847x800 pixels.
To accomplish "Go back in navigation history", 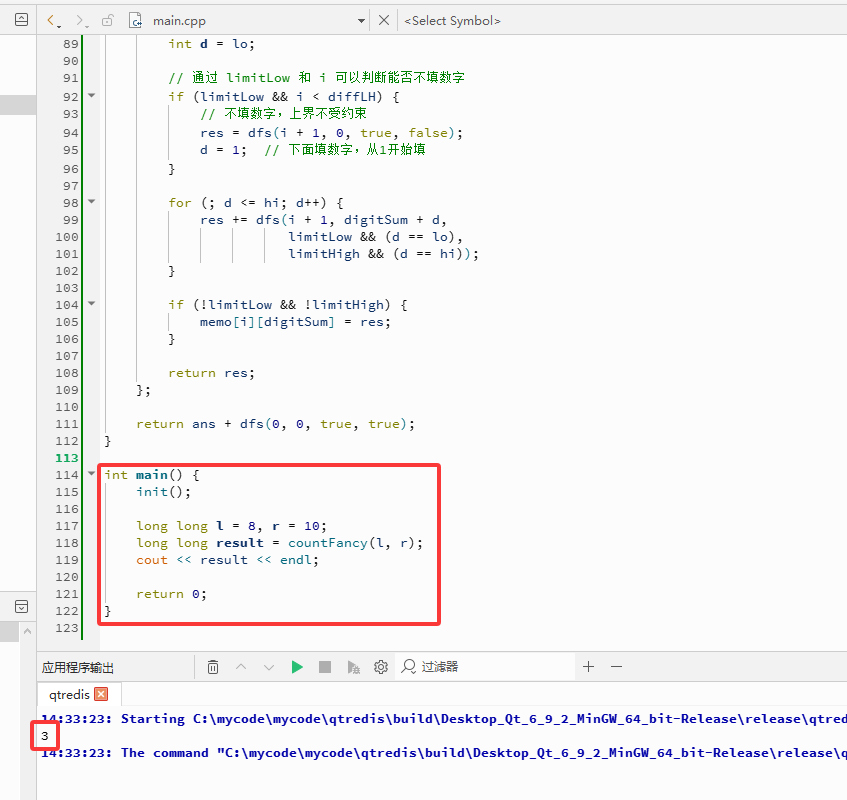I will pos(51,21).
